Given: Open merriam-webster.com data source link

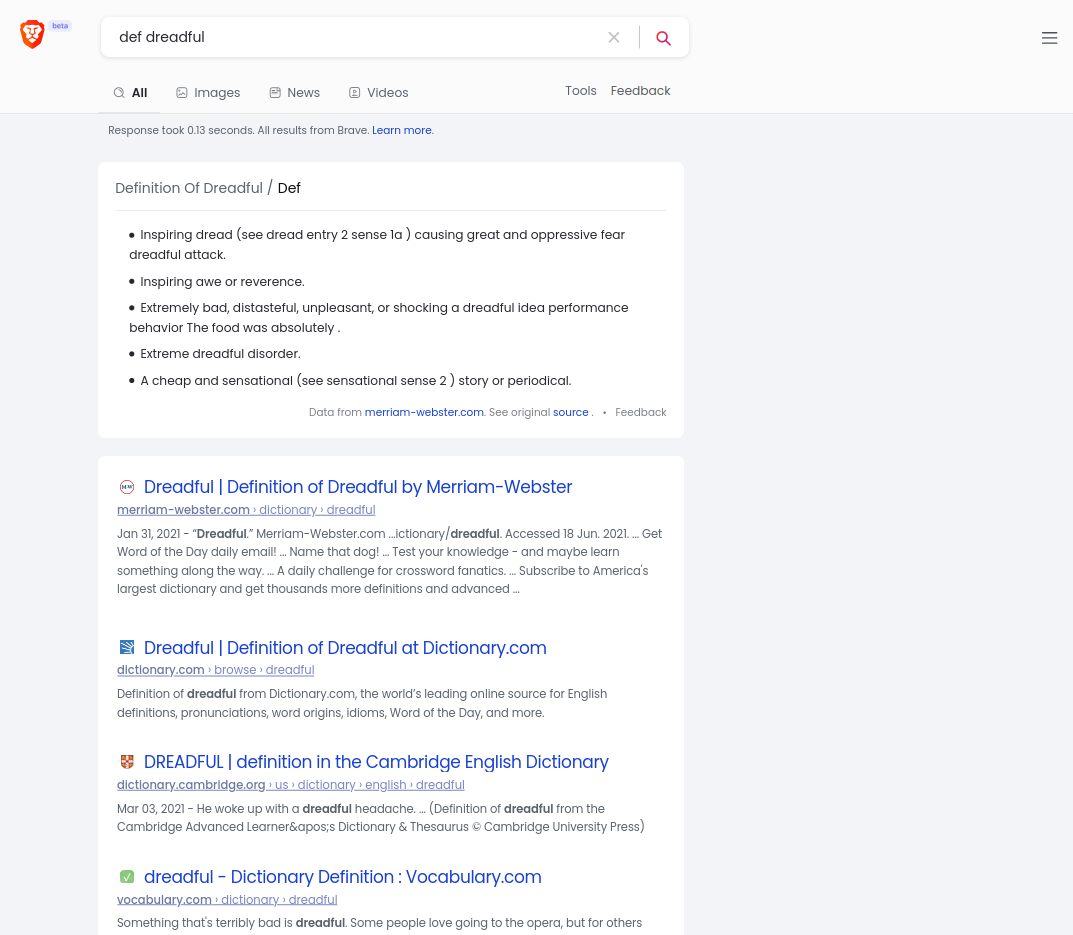Looking at the screenshot, I should [x=424, y=412].
